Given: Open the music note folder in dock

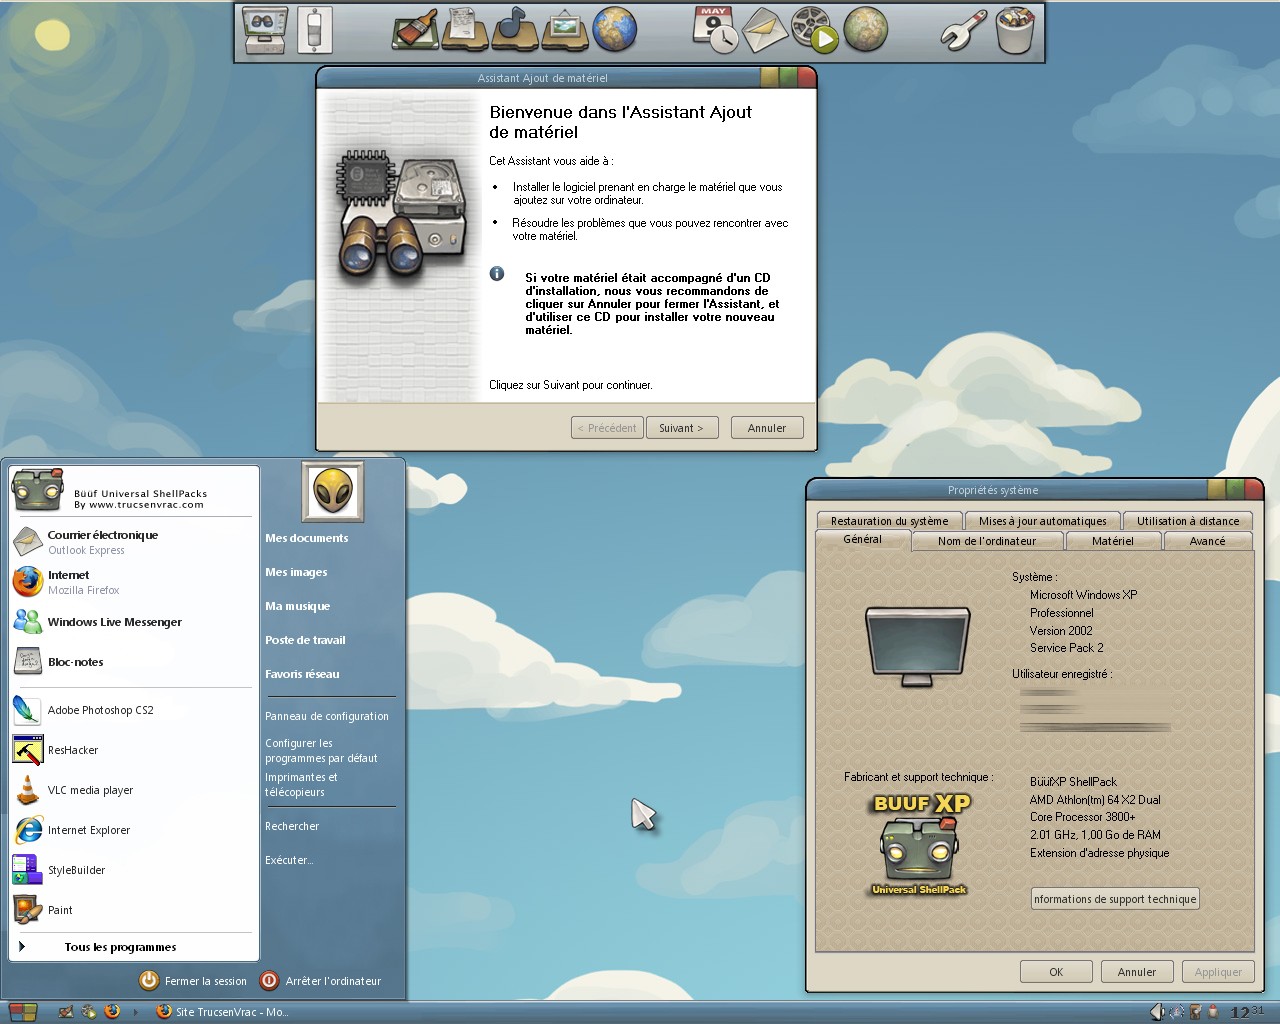Looking at the screenshot, I should pyautogui.click(x=515, y=30).
